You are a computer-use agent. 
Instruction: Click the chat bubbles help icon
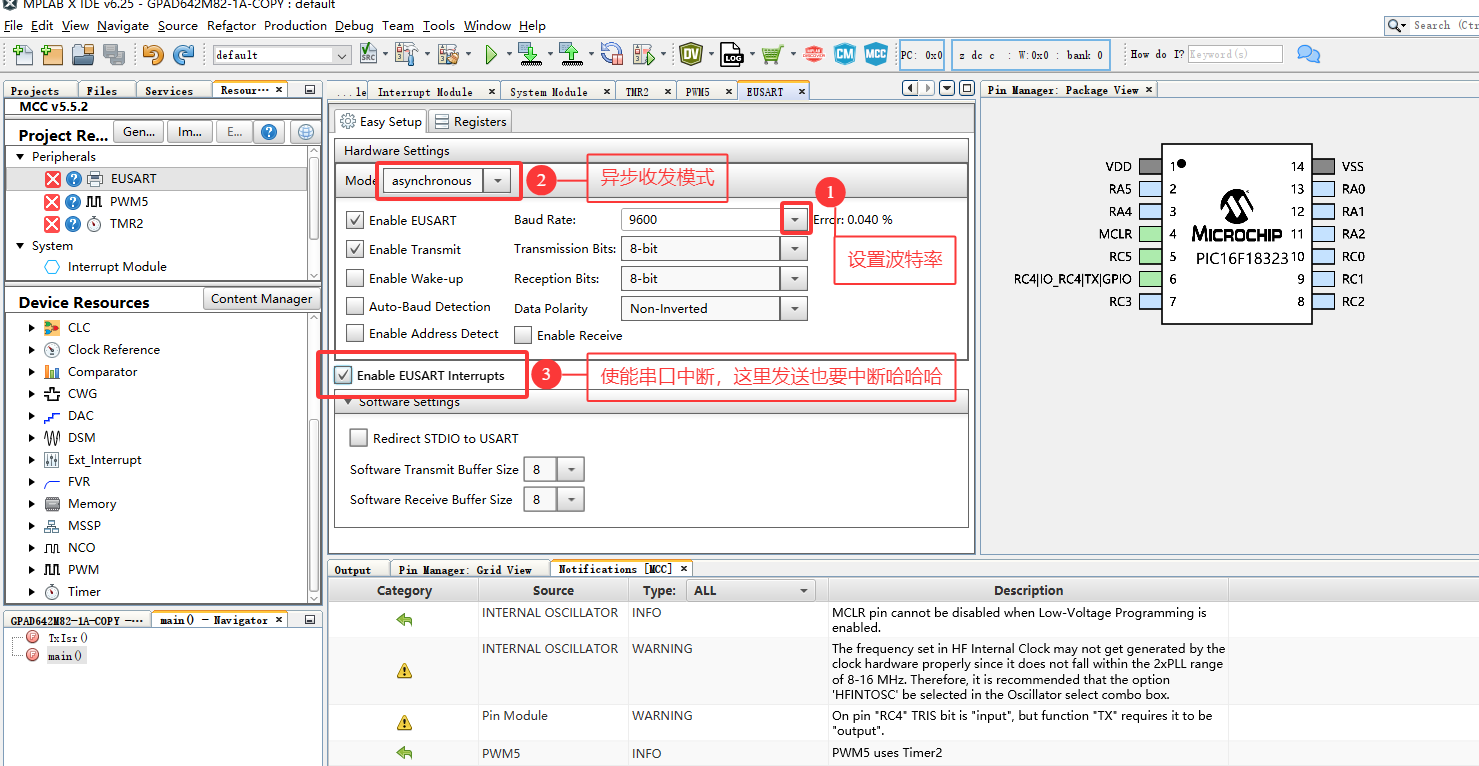(x=1308, y=54)
